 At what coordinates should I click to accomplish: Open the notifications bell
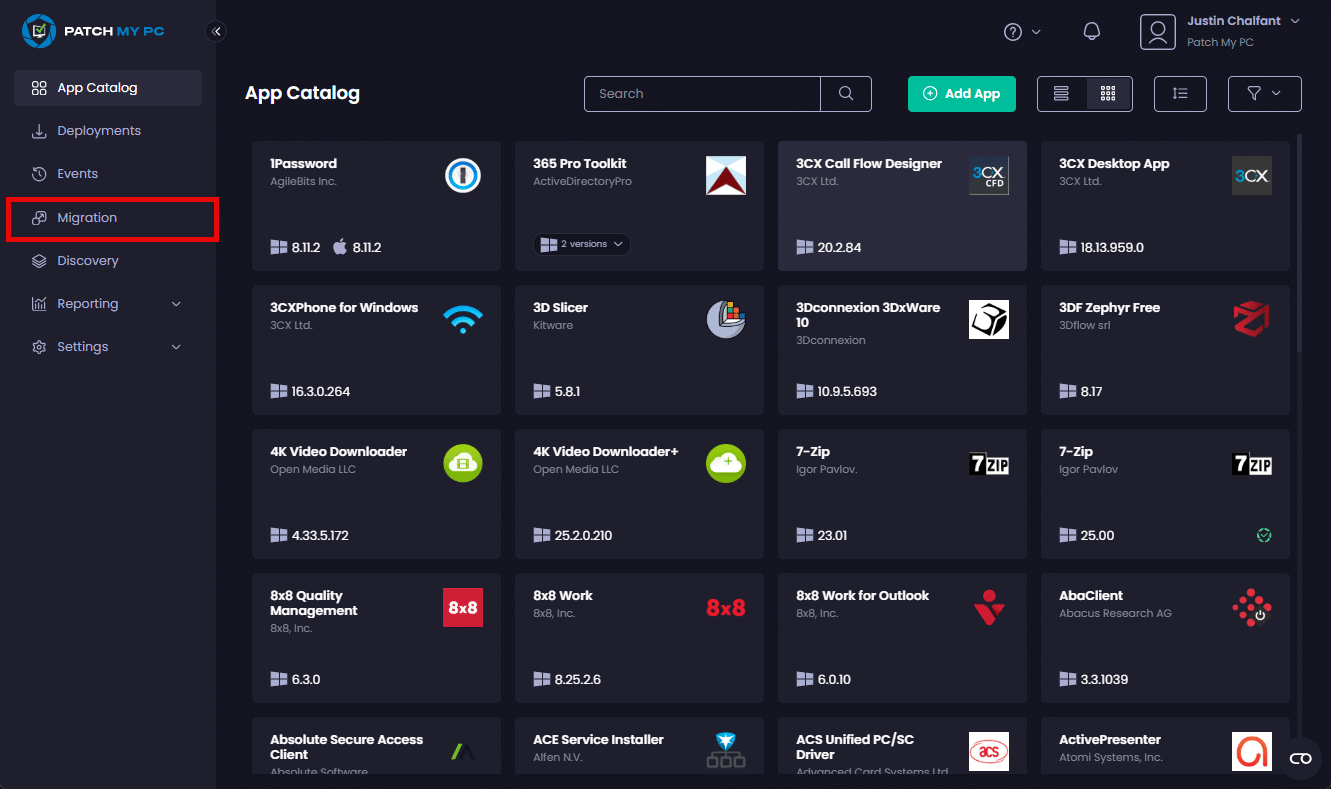click(x=1092, y=32)
